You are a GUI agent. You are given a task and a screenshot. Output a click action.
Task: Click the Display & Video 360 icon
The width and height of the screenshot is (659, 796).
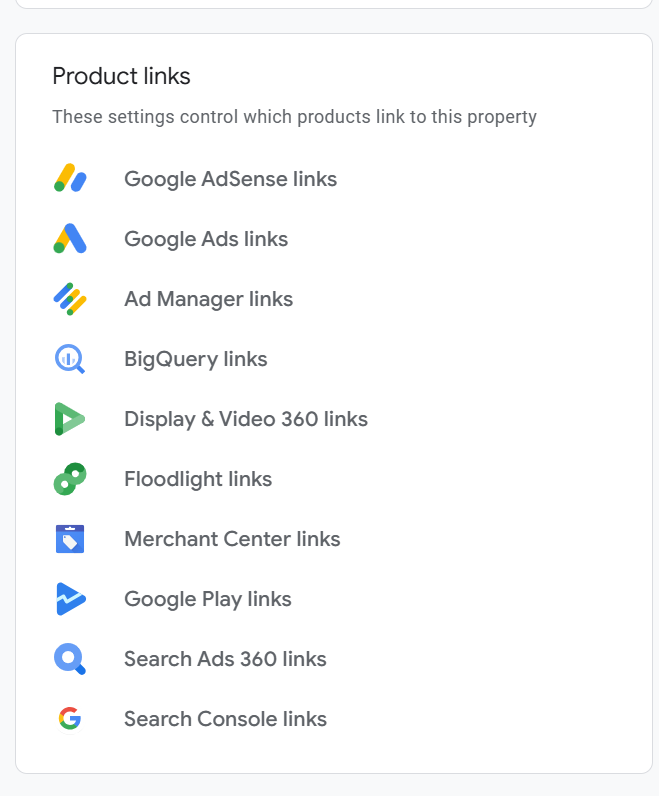tap(70, 419)
